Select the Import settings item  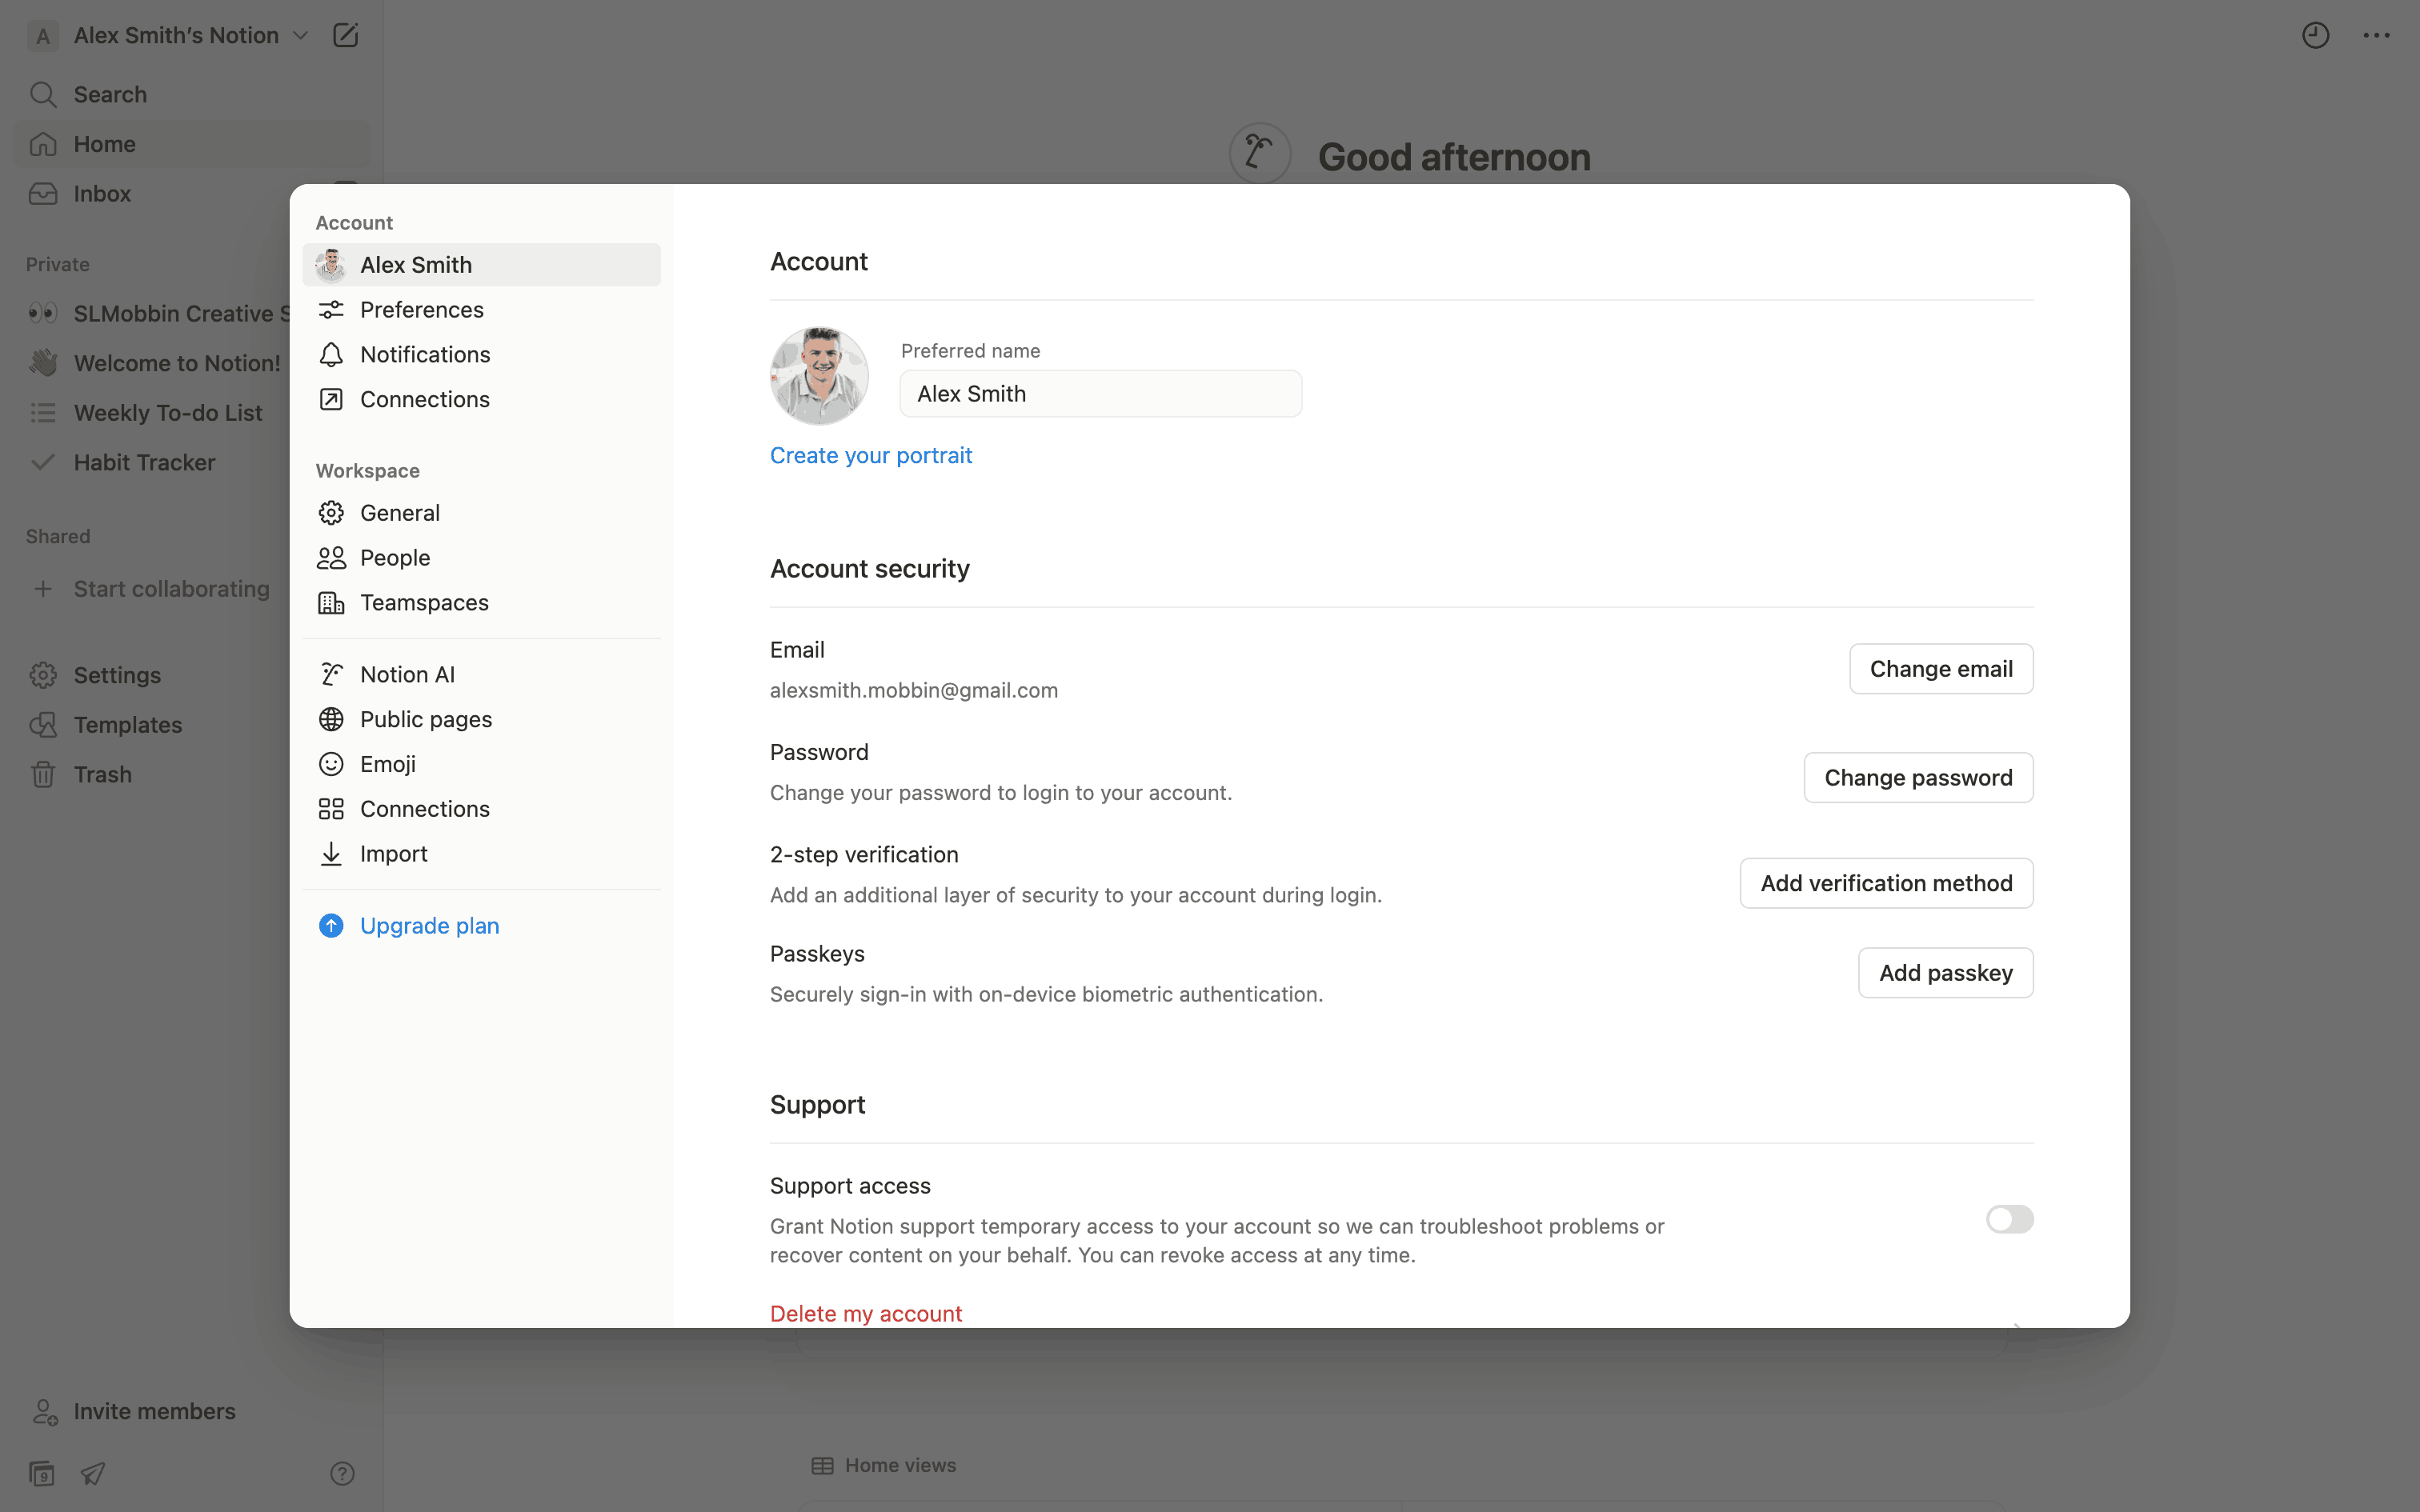[393, 853]
